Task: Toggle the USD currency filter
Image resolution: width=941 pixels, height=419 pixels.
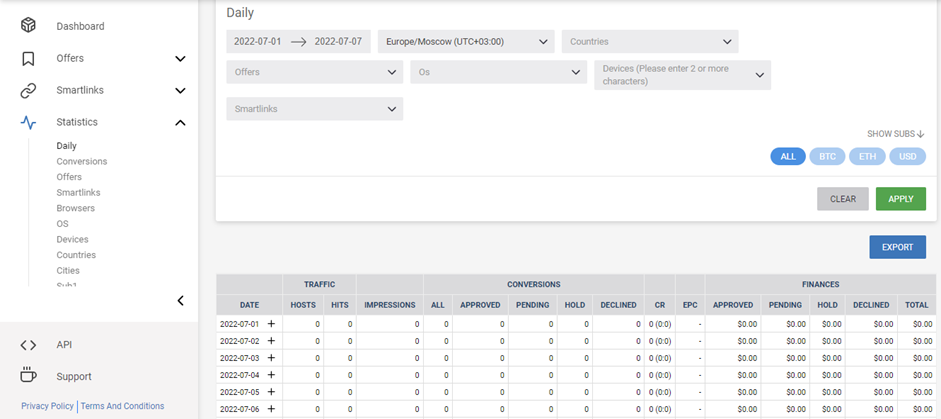Action: [907, 156]
